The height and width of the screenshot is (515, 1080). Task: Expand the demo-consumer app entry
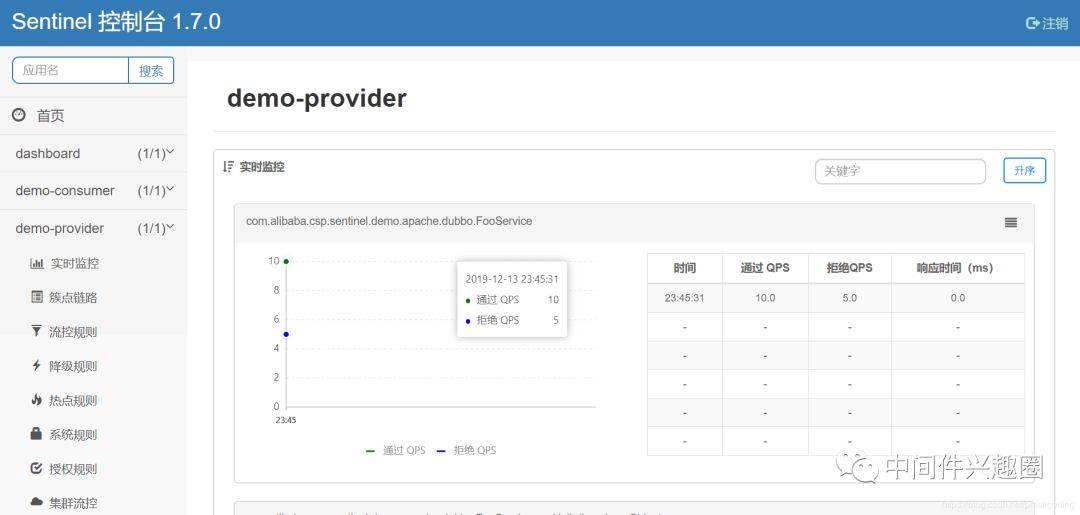pyautogui.click(x=93, y=191)
